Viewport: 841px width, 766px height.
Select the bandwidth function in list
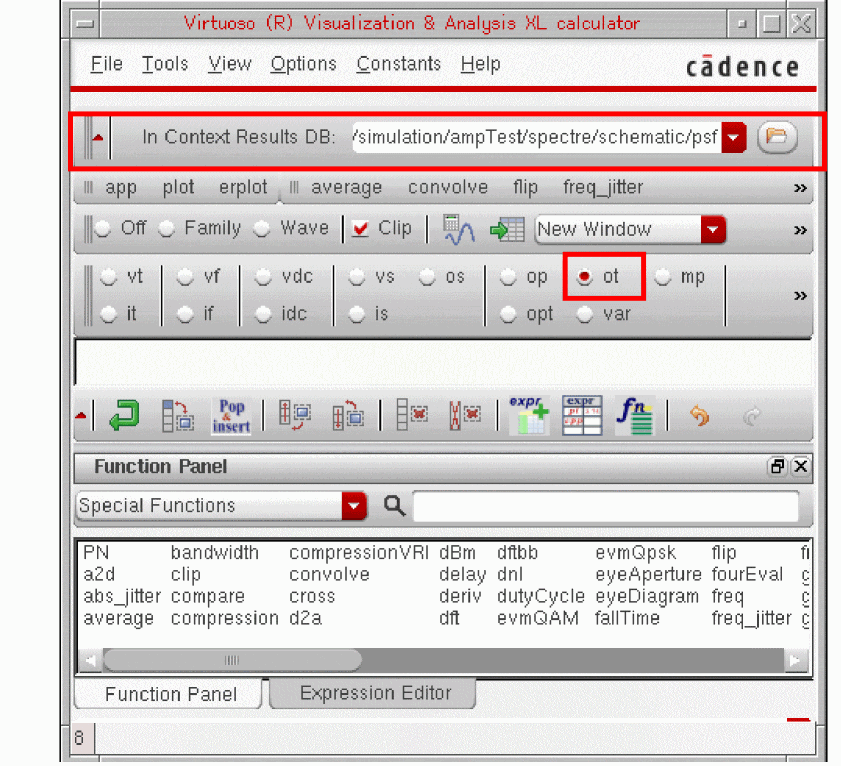pyautogui.click(x=215, y=553)
